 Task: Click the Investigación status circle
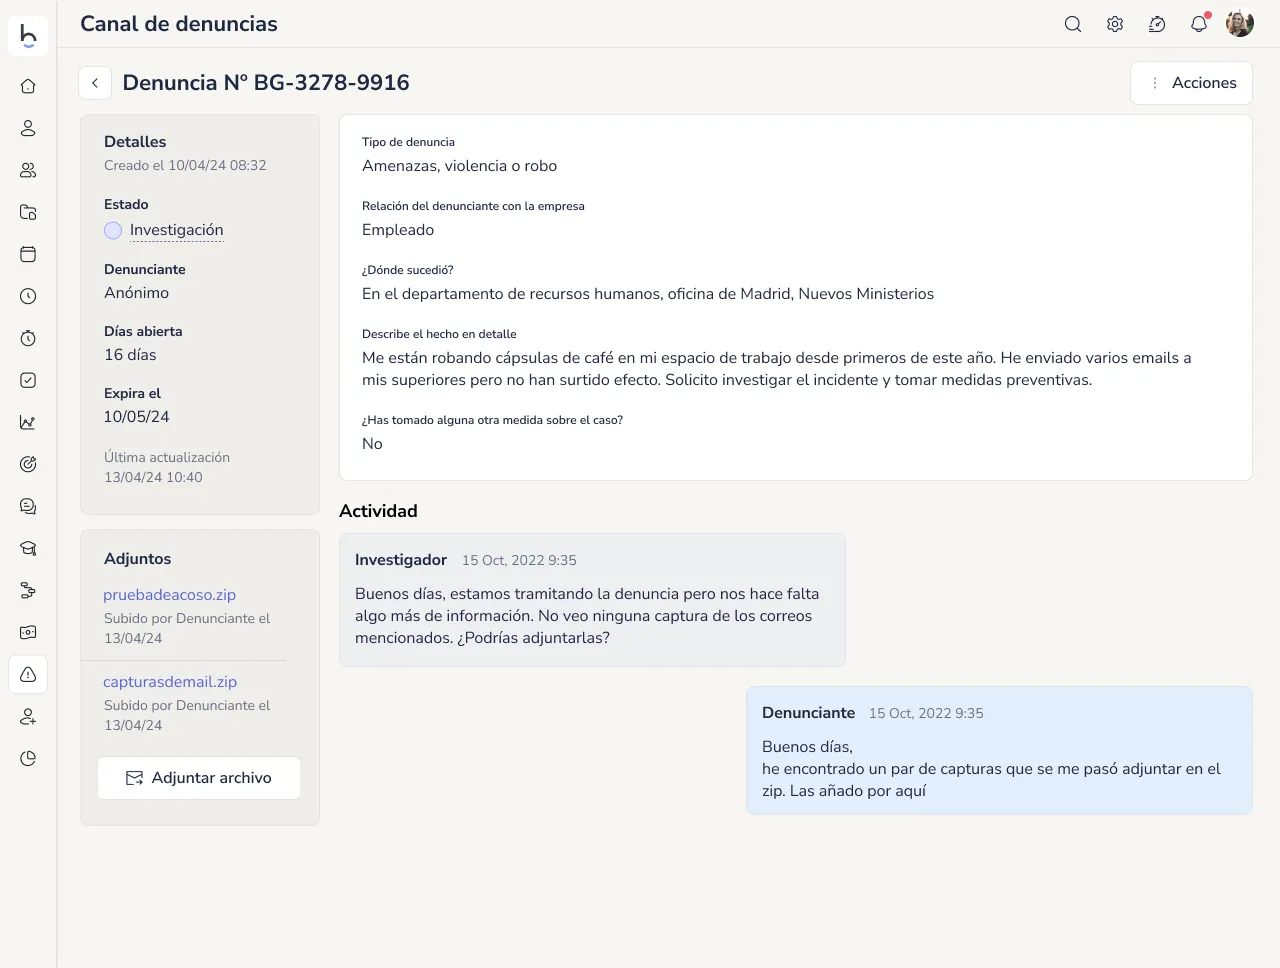tap(113, 230)
